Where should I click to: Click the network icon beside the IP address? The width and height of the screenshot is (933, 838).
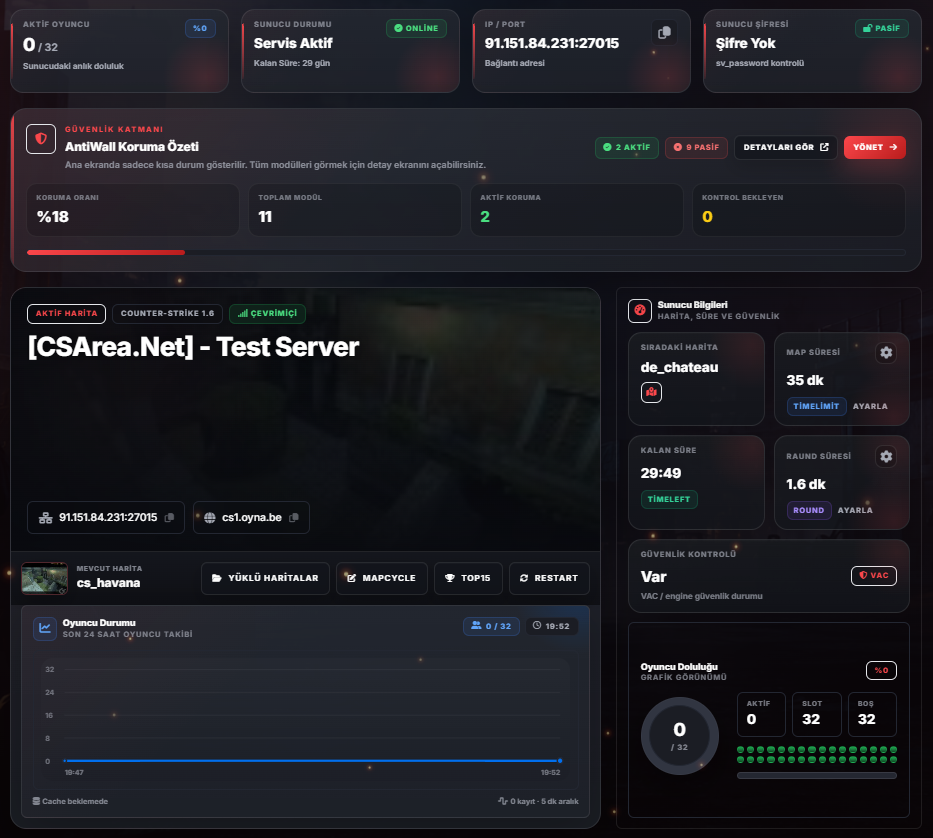[x=46, y=518]
